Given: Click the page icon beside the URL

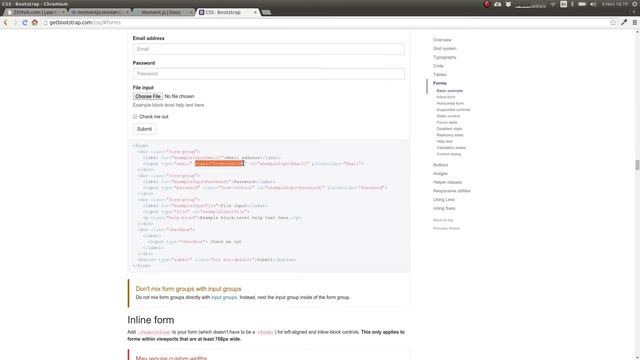Looking at the screenshot, I should coord(45,22).
